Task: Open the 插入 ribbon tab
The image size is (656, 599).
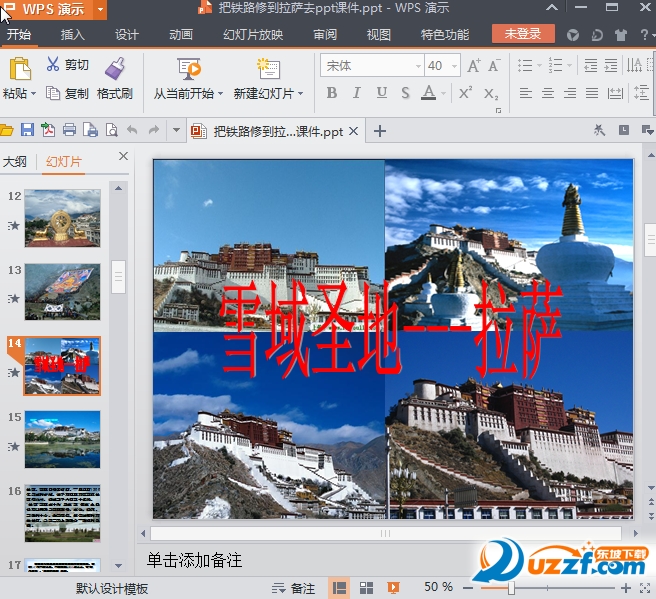Action: click(72, 35)
